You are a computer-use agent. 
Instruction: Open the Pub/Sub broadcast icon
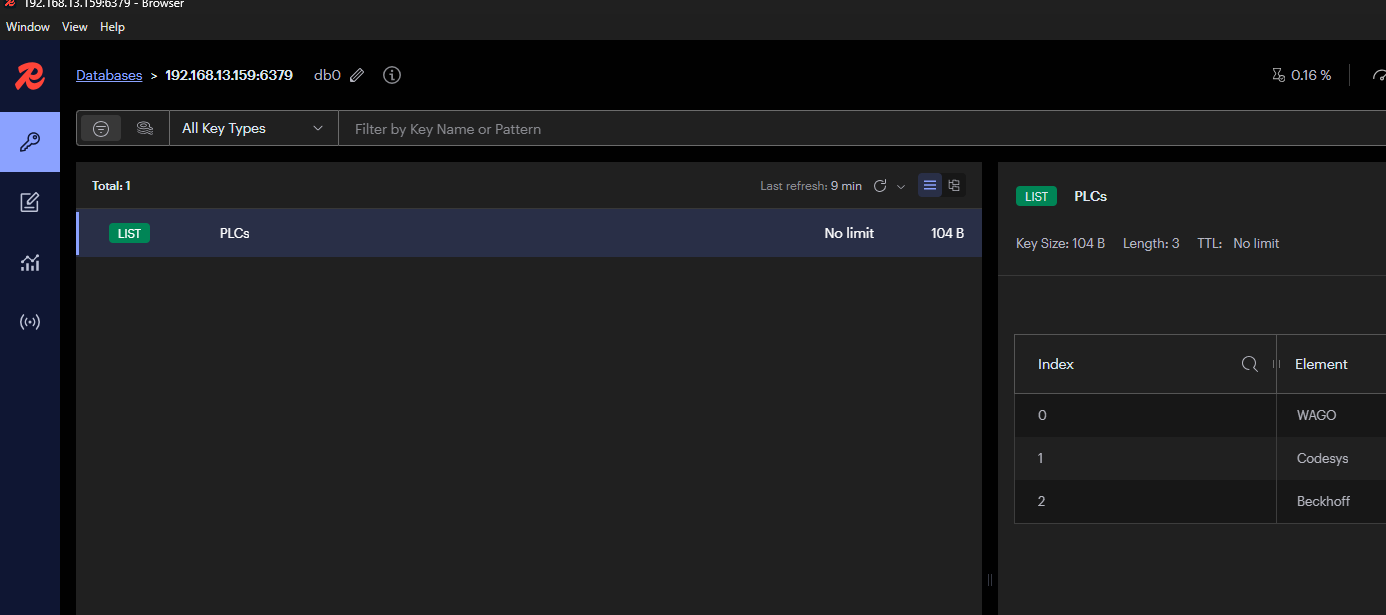point(30,322)
